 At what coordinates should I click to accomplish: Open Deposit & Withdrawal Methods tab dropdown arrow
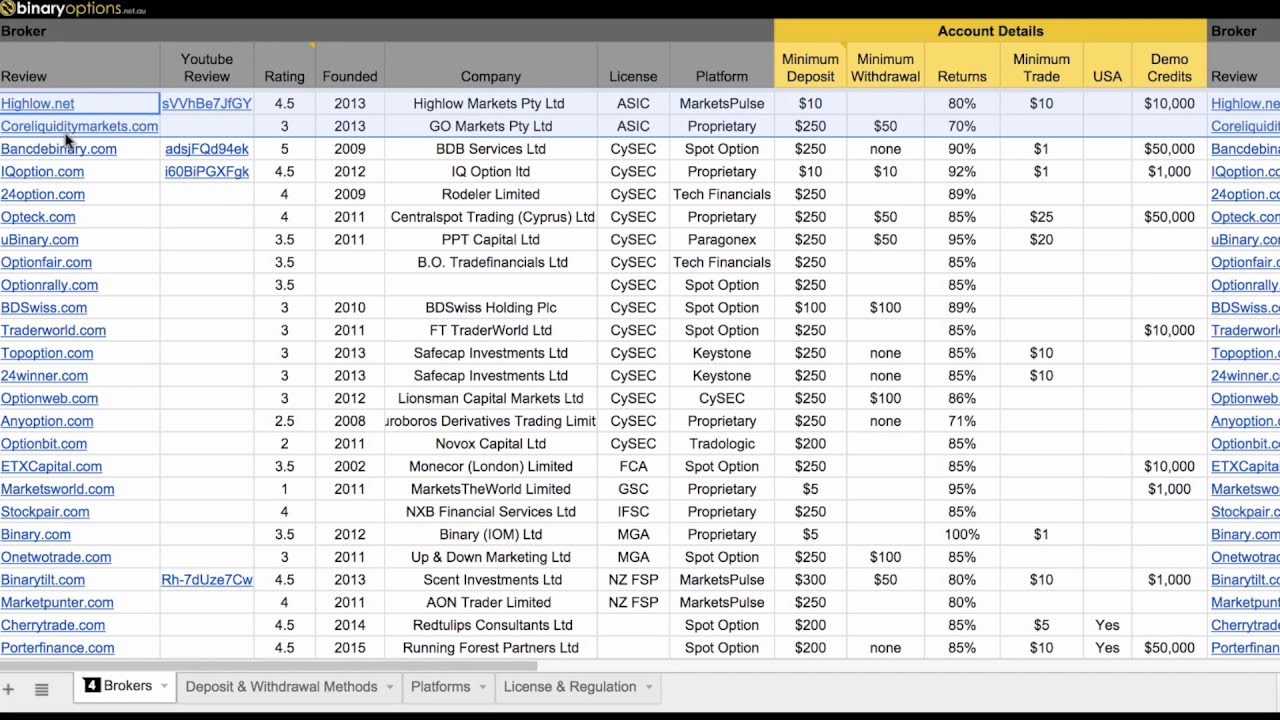click(x=389, y=687)
